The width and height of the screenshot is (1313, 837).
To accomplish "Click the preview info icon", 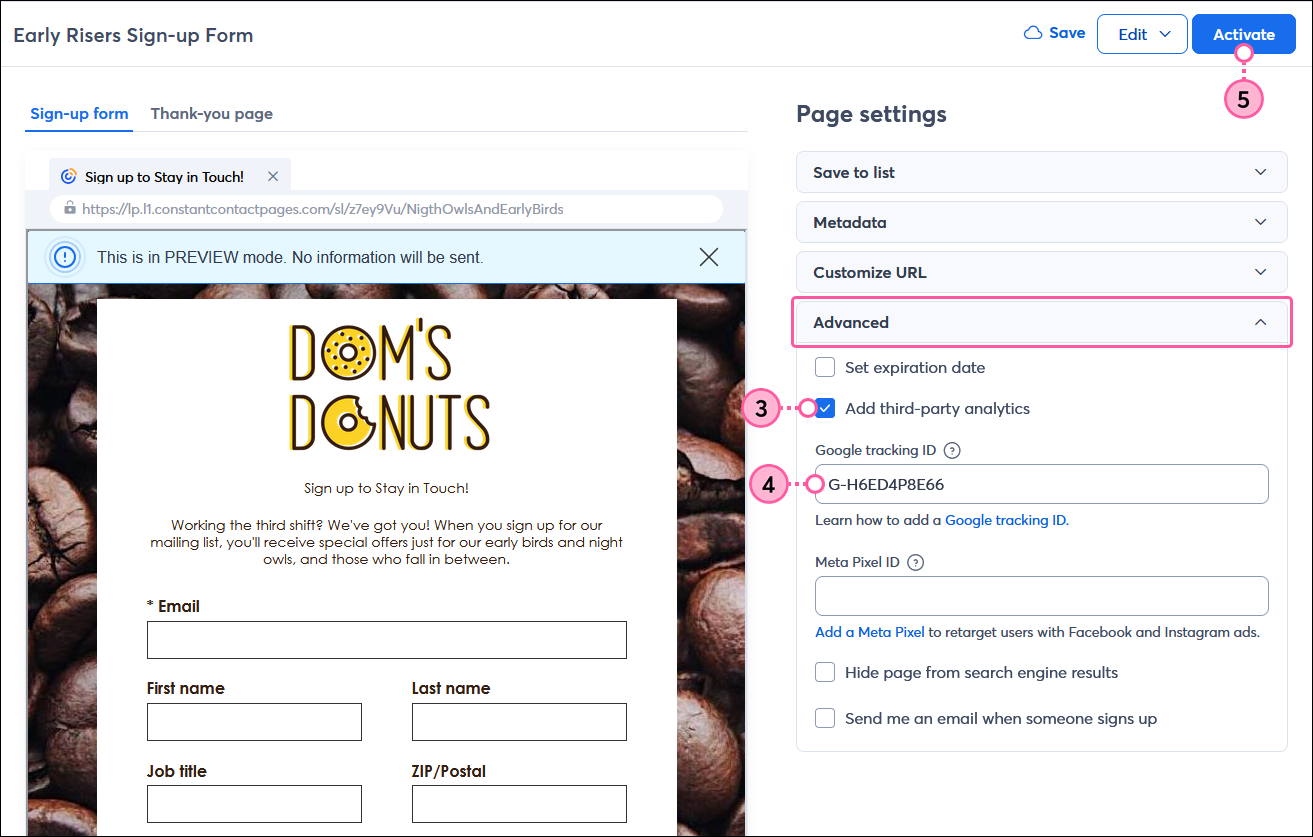I will (x=65, y=257).
